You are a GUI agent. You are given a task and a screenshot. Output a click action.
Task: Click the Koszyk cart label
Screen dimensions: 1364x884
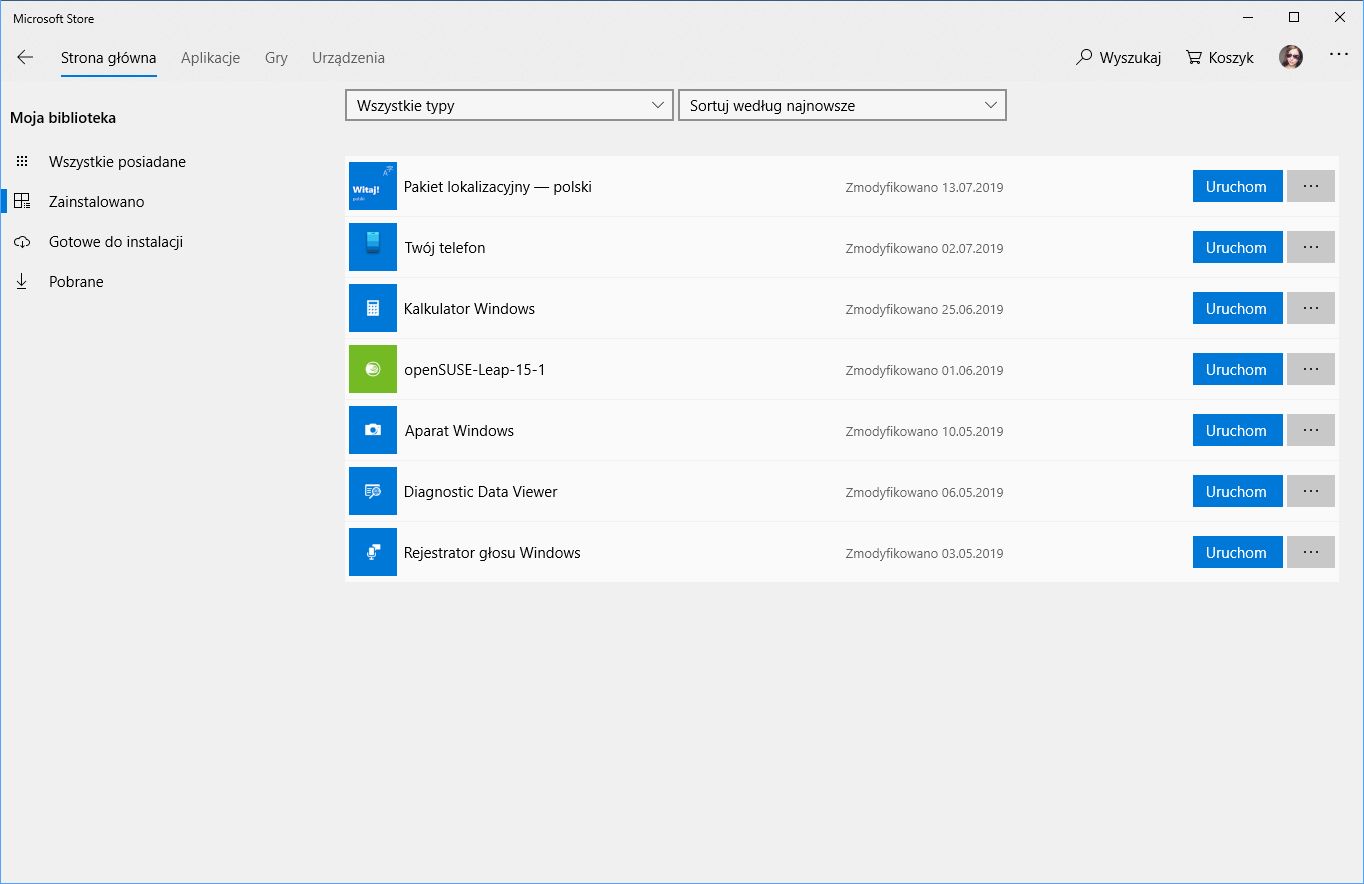[x=1231, y=58]
